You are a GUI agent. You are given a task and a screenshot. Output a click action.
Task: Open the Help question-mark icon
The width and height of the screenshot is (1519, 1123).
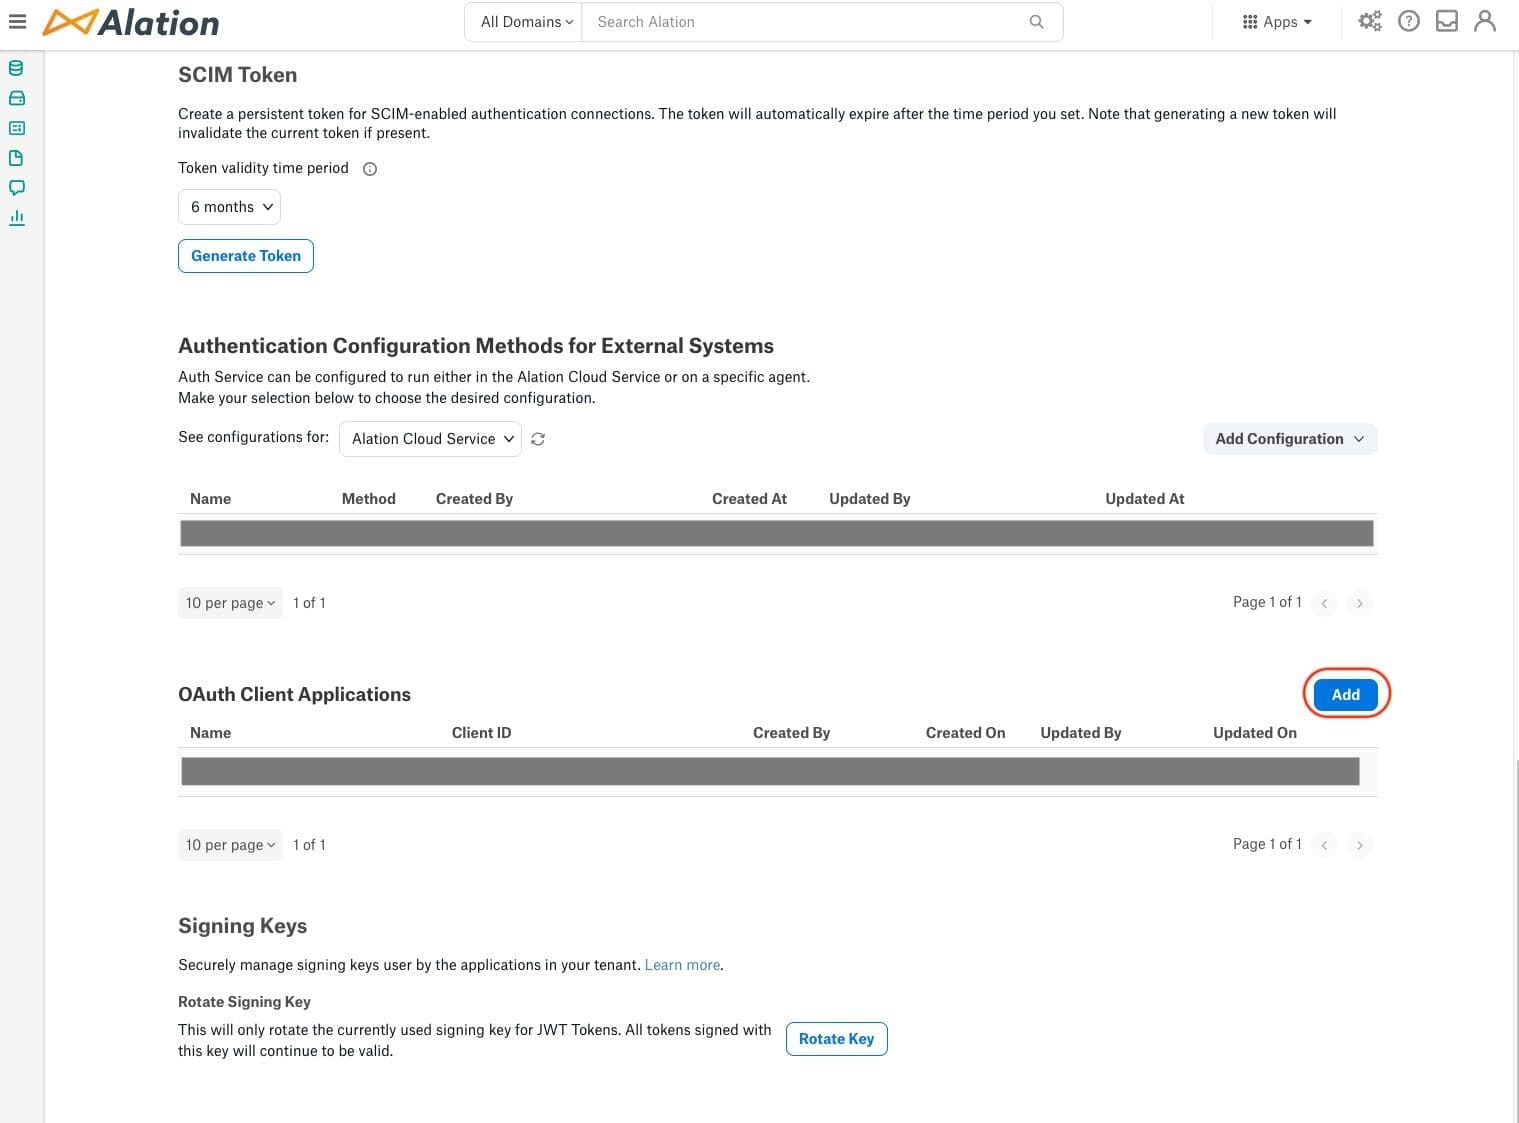pyautogui.click(x=1408, y=21)
